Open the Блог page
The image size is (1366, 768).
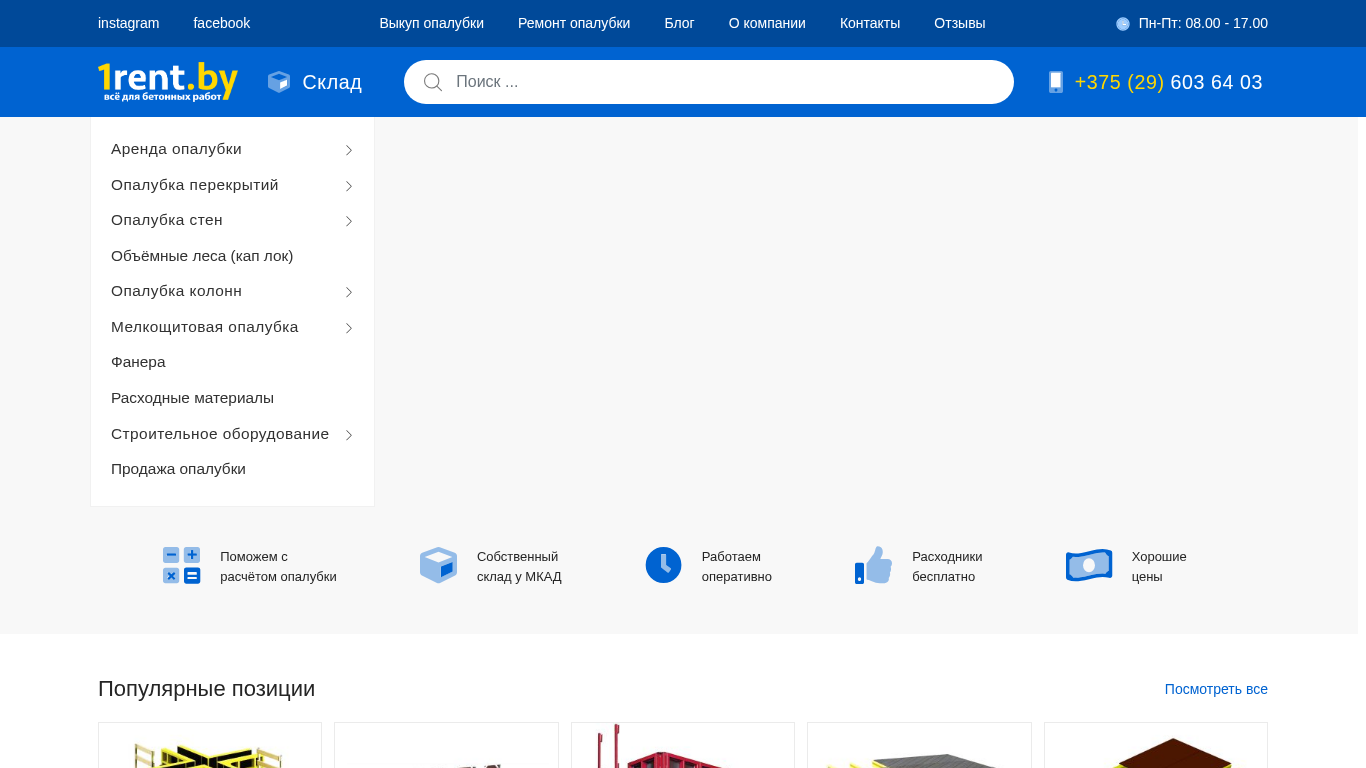coord(679,23)
